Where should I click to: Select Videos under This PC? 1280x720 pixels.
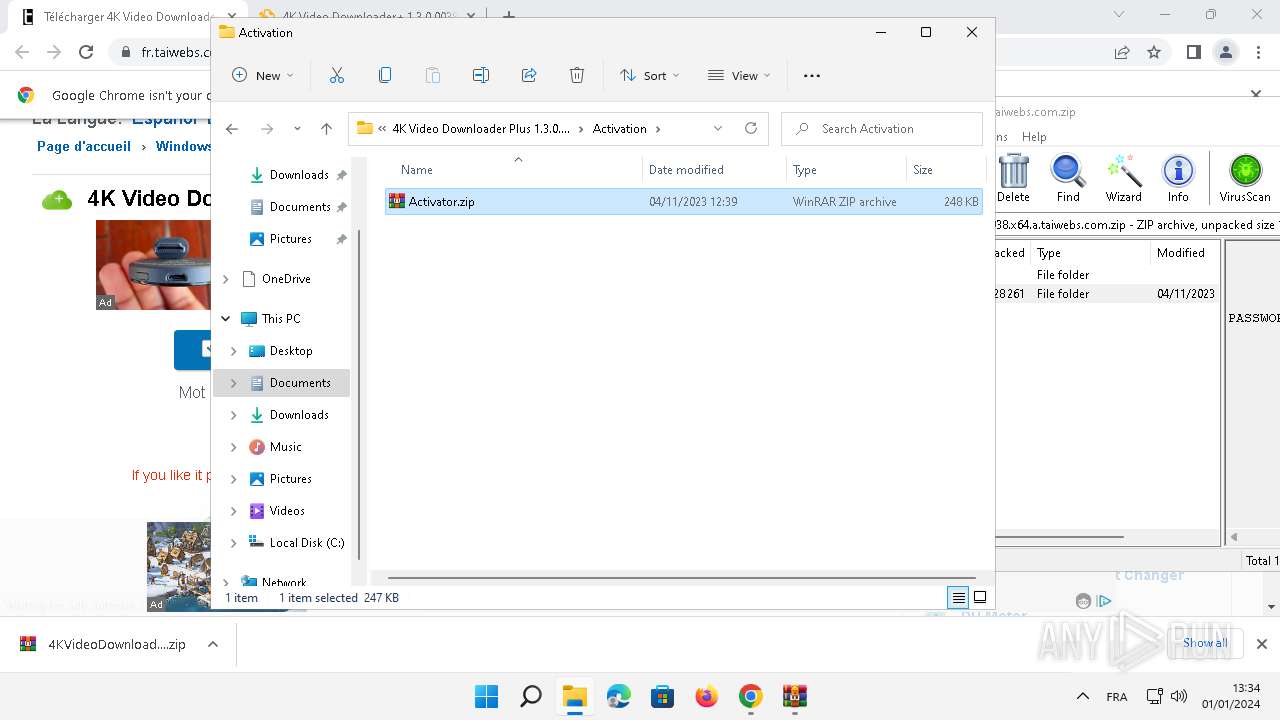(286, 511)
